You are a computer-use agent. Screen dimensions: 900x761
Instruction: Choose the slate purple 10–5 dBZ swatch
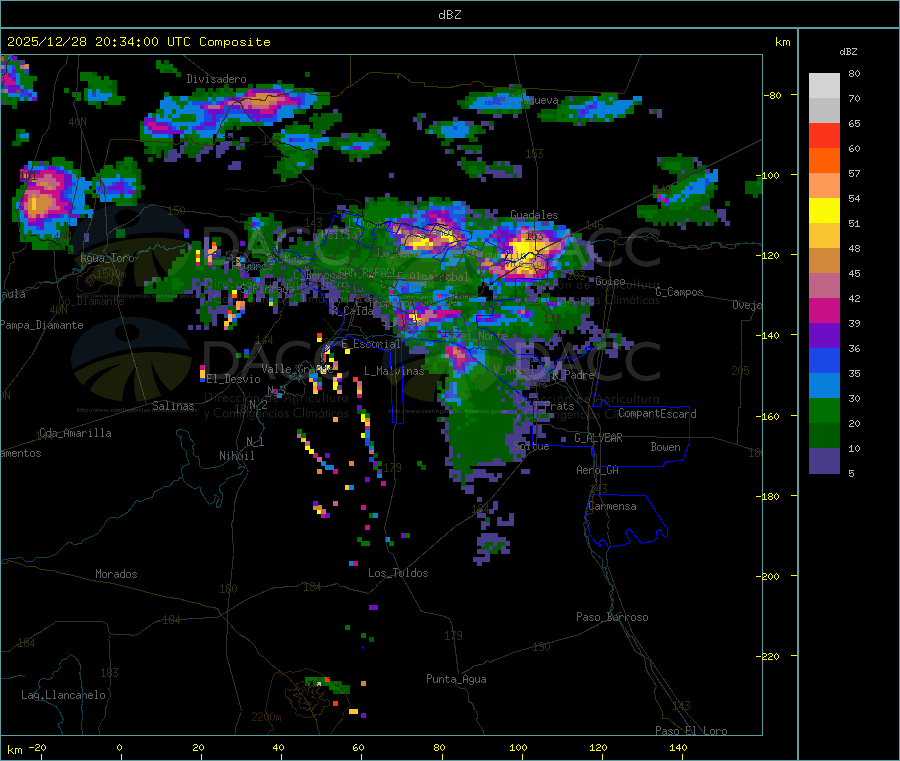pyautogui.click(x=824, y=461)
